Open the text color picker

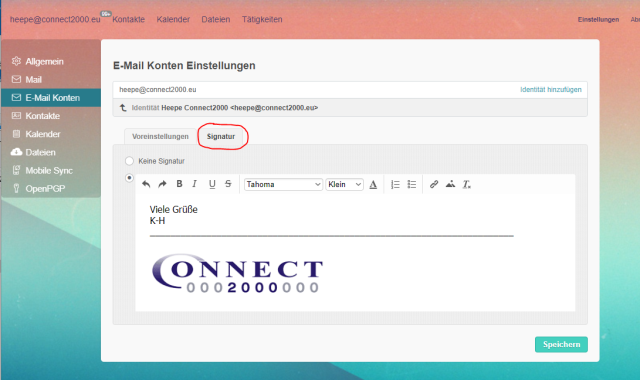pyautogui.click(x=373, y=184)
